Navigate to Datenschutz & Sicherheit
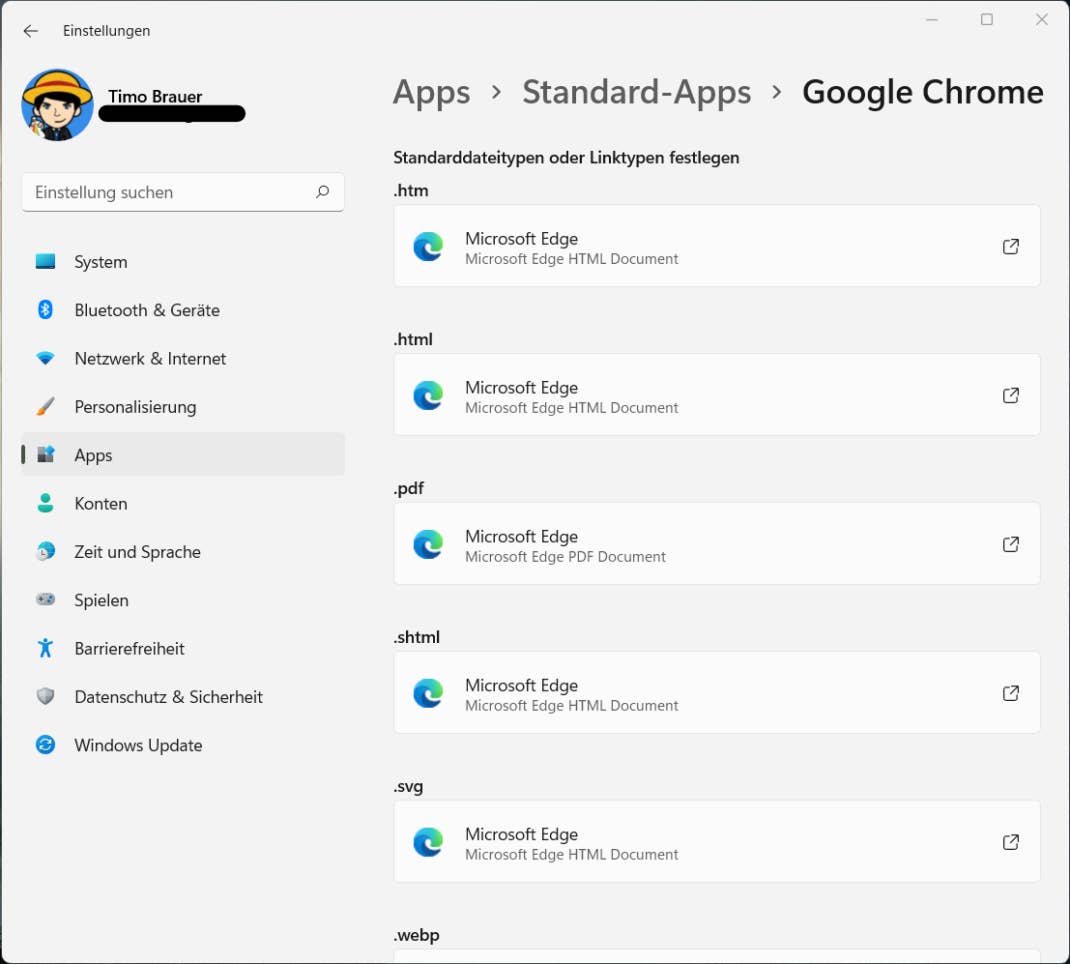This screenshot has width=1070, height=964. [x=168, y=697]
